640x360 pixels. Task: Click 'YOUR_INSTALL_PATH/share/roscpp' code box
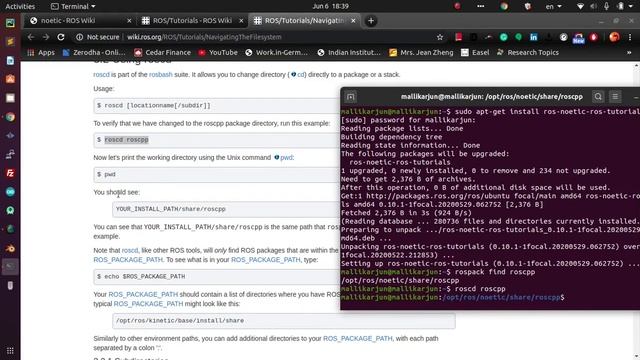tap(226, 209)
